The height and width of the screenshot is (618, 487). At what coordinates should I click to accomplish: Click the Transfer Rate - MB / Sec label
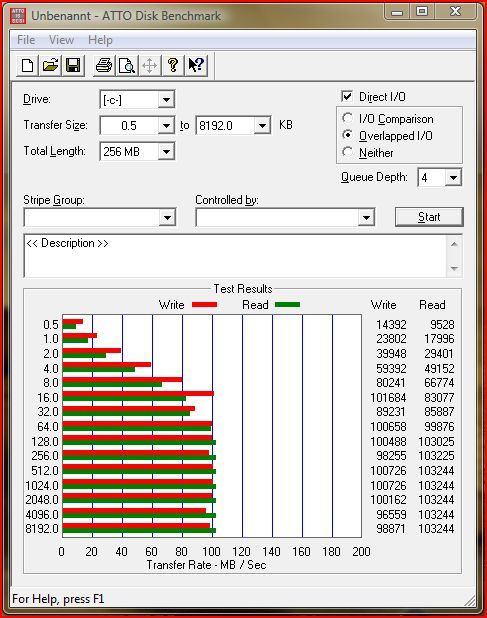coord(206,565)
